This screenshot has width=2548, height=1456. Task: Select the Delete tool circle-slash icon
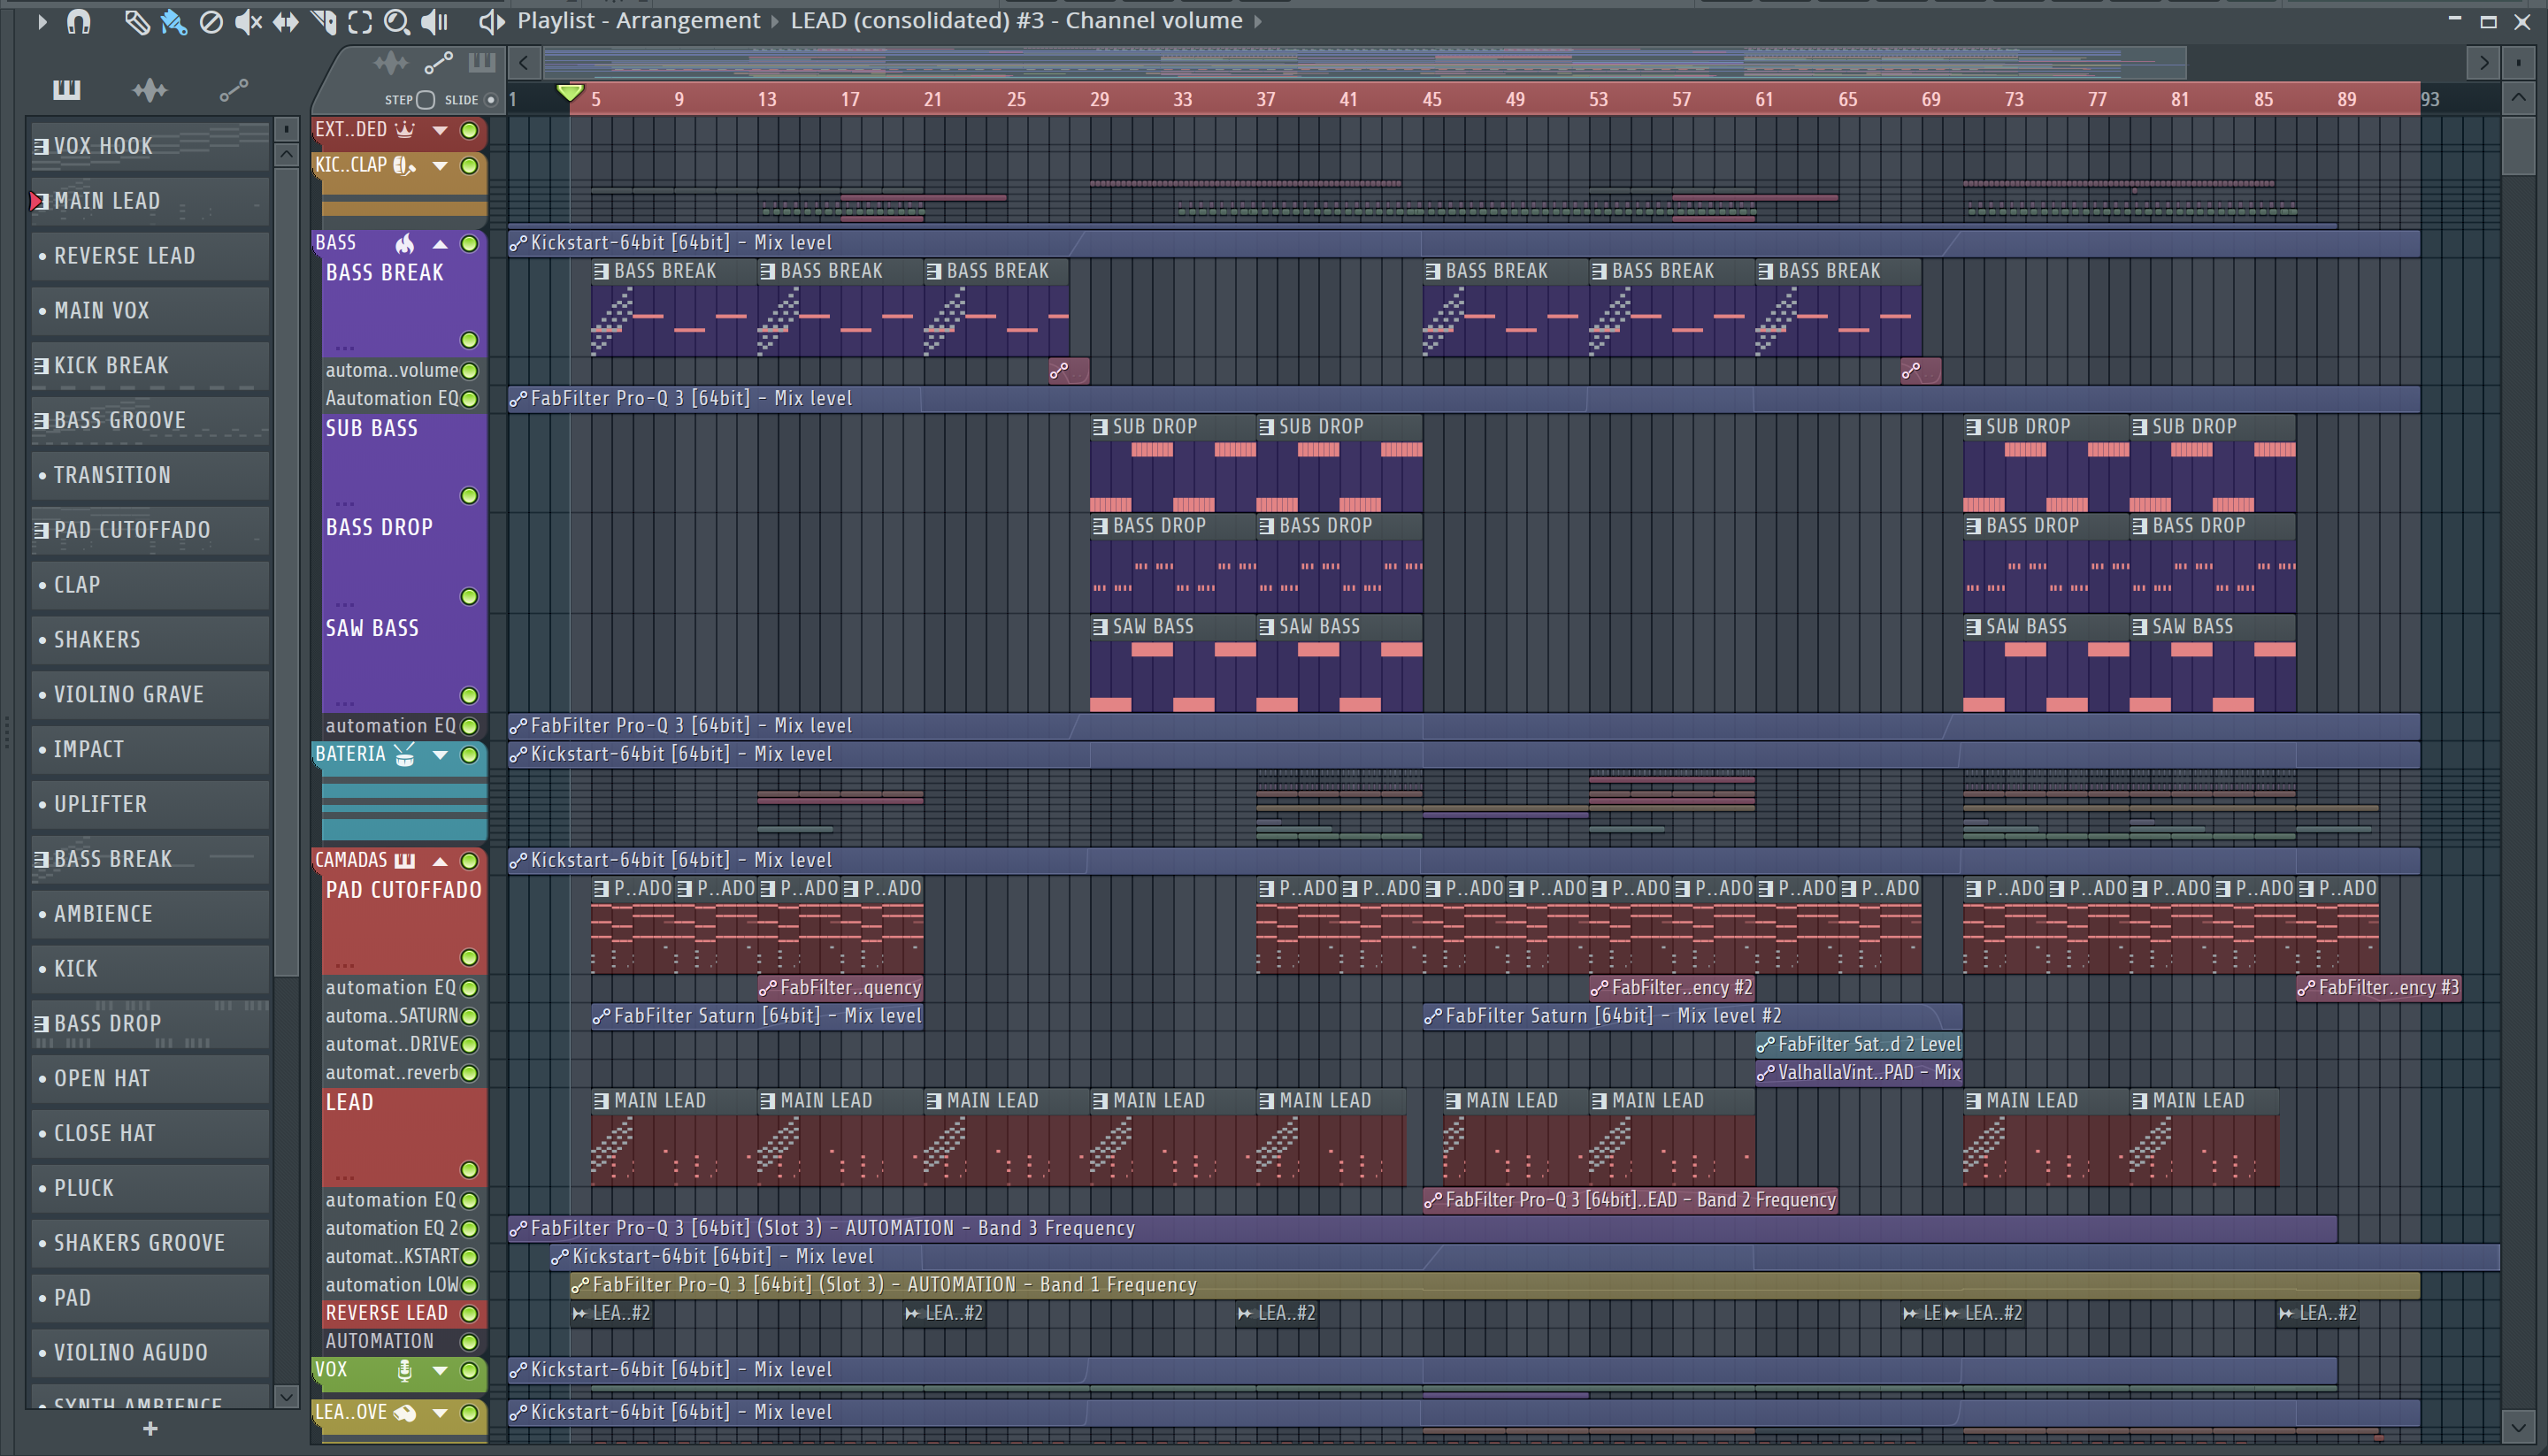coord(210,21)
